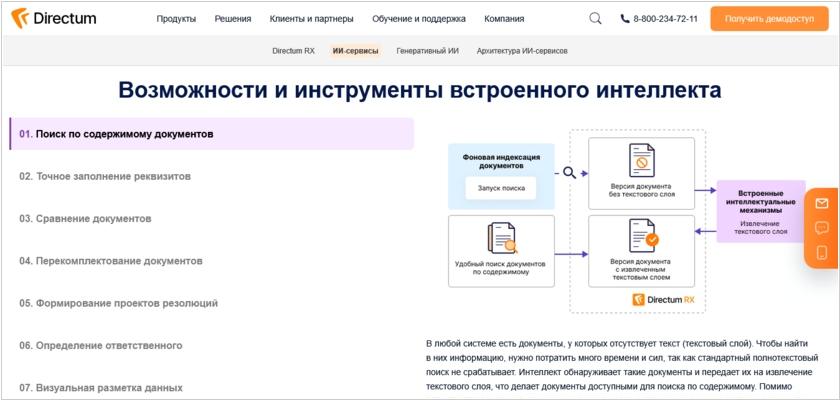
Task: Open Архитектура ИИ-сервисов tab
Action: (x=522, y=51)
